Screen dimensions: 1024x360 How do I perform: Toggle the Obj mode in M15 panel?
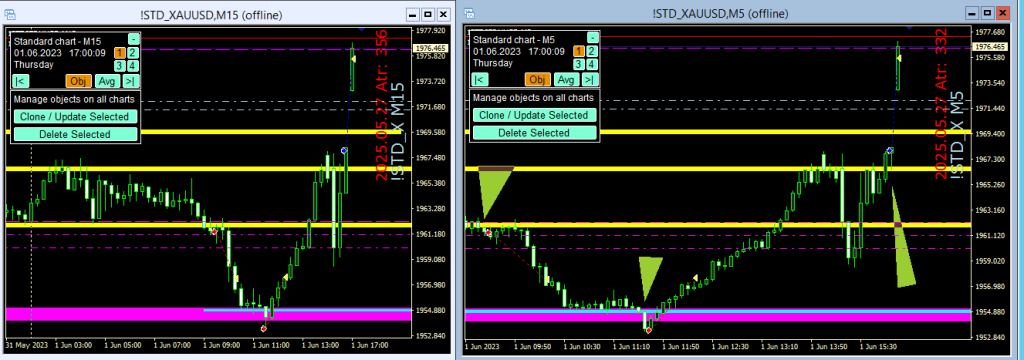pyautogui.click(x=78, y=81)
